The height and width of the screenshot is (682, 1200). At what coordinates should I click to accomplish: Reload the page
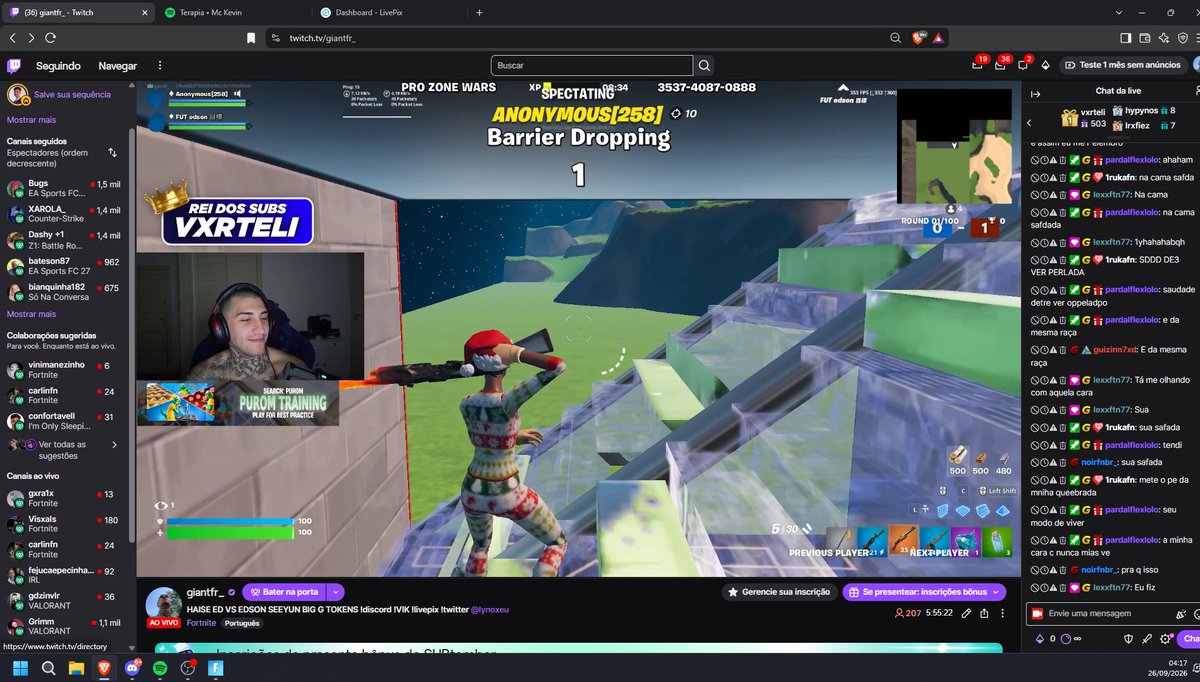50,37
